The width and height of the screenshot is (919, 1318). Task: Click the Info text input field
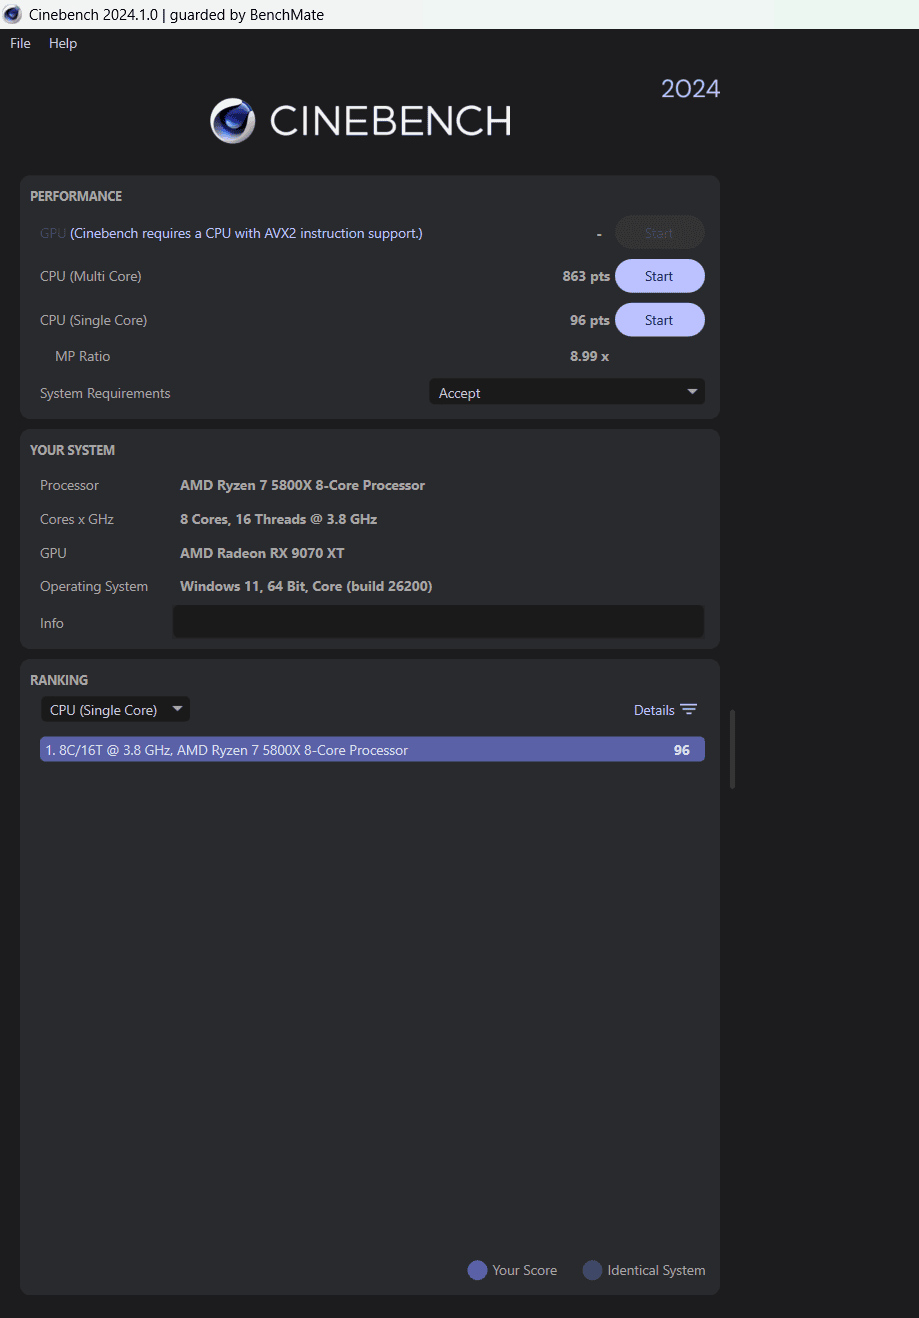pyautogui.click(x=438, y=622)
